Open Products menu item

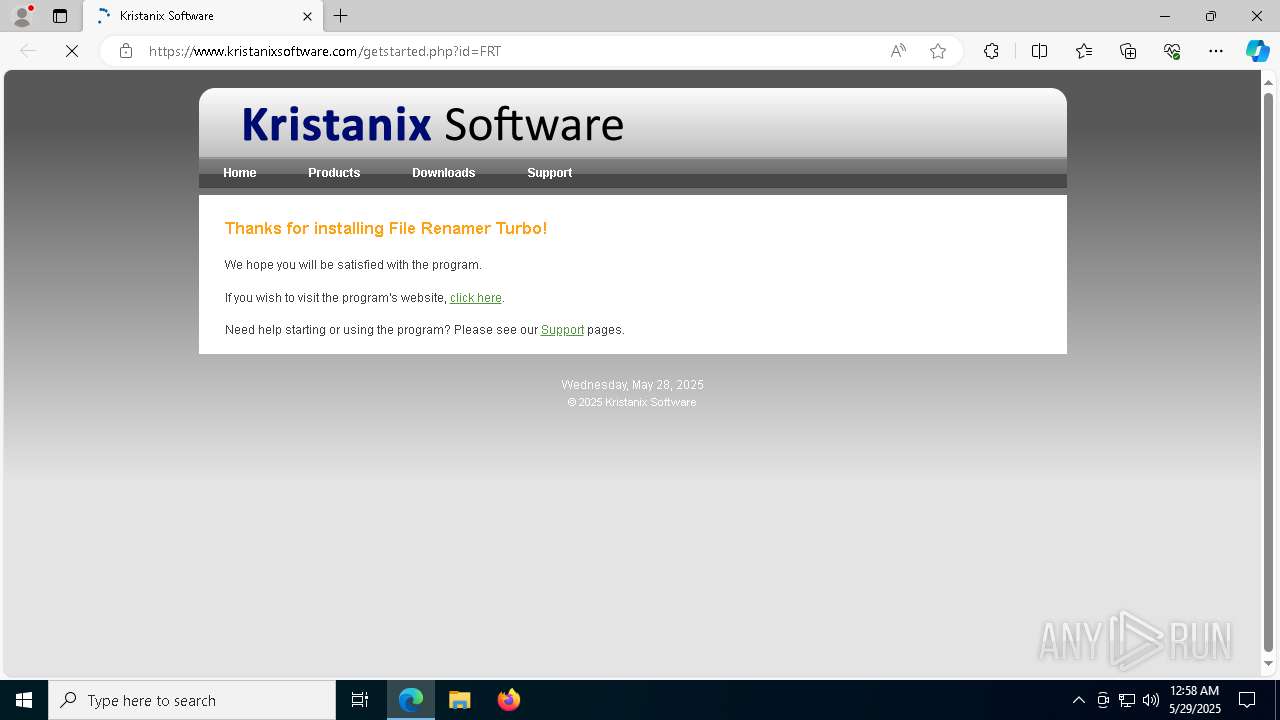click(x=334, y=173)
